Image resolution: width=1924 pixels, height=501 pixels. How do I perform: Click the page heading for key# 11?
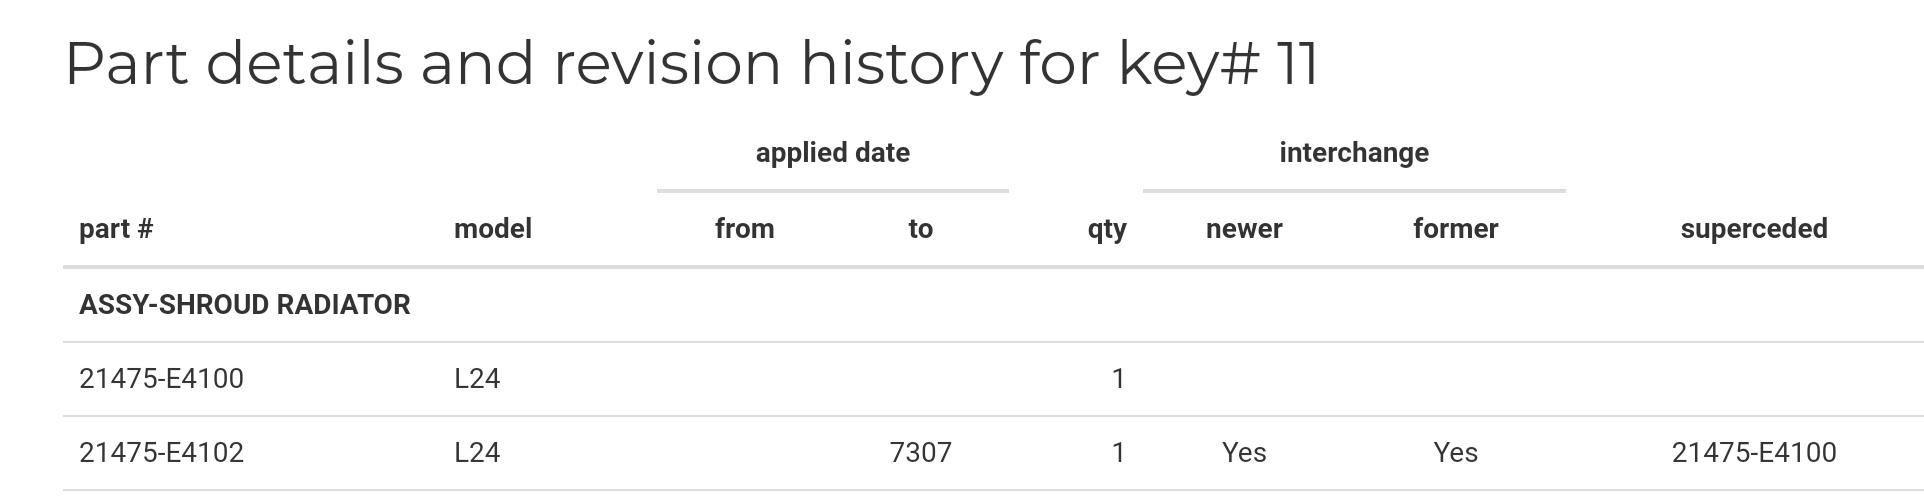(x=692, y=64)
